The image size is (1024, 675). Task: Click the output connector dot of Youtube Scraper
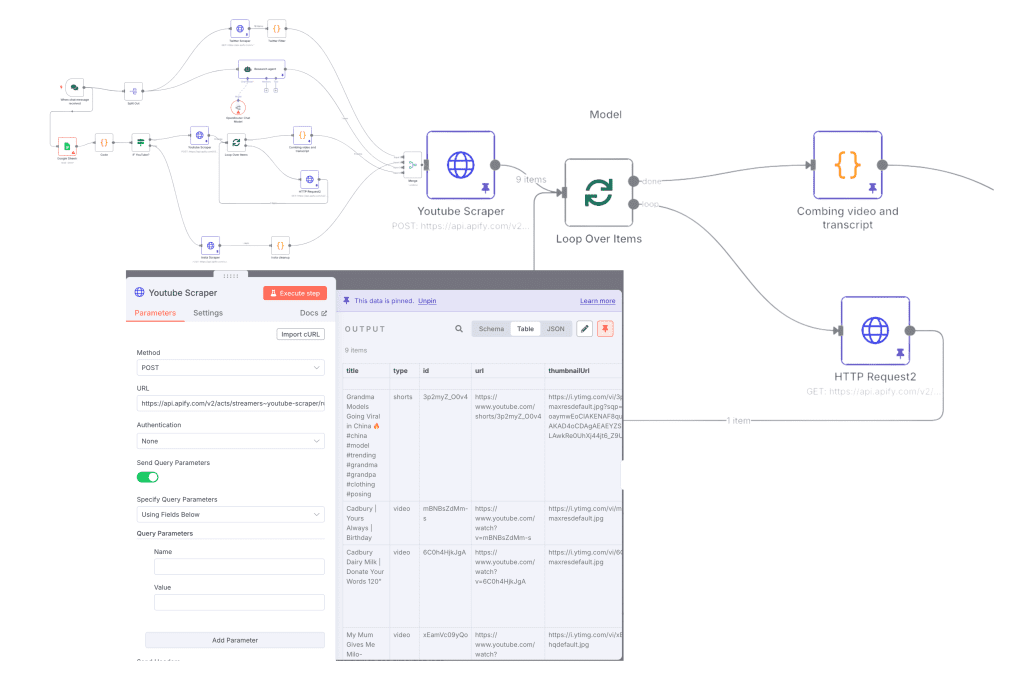(495, 165)
